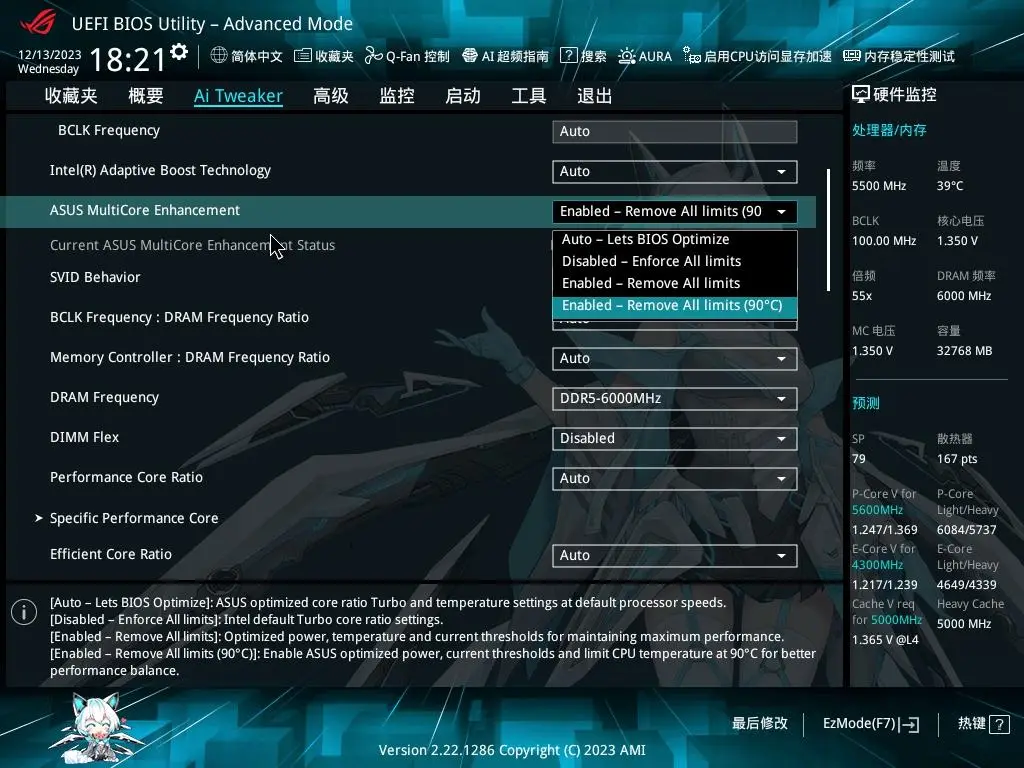The image size is (1024, 768).
Task: Open Intel Adaptive Boost Technology dropdown
Action: [x=675, y=172]
